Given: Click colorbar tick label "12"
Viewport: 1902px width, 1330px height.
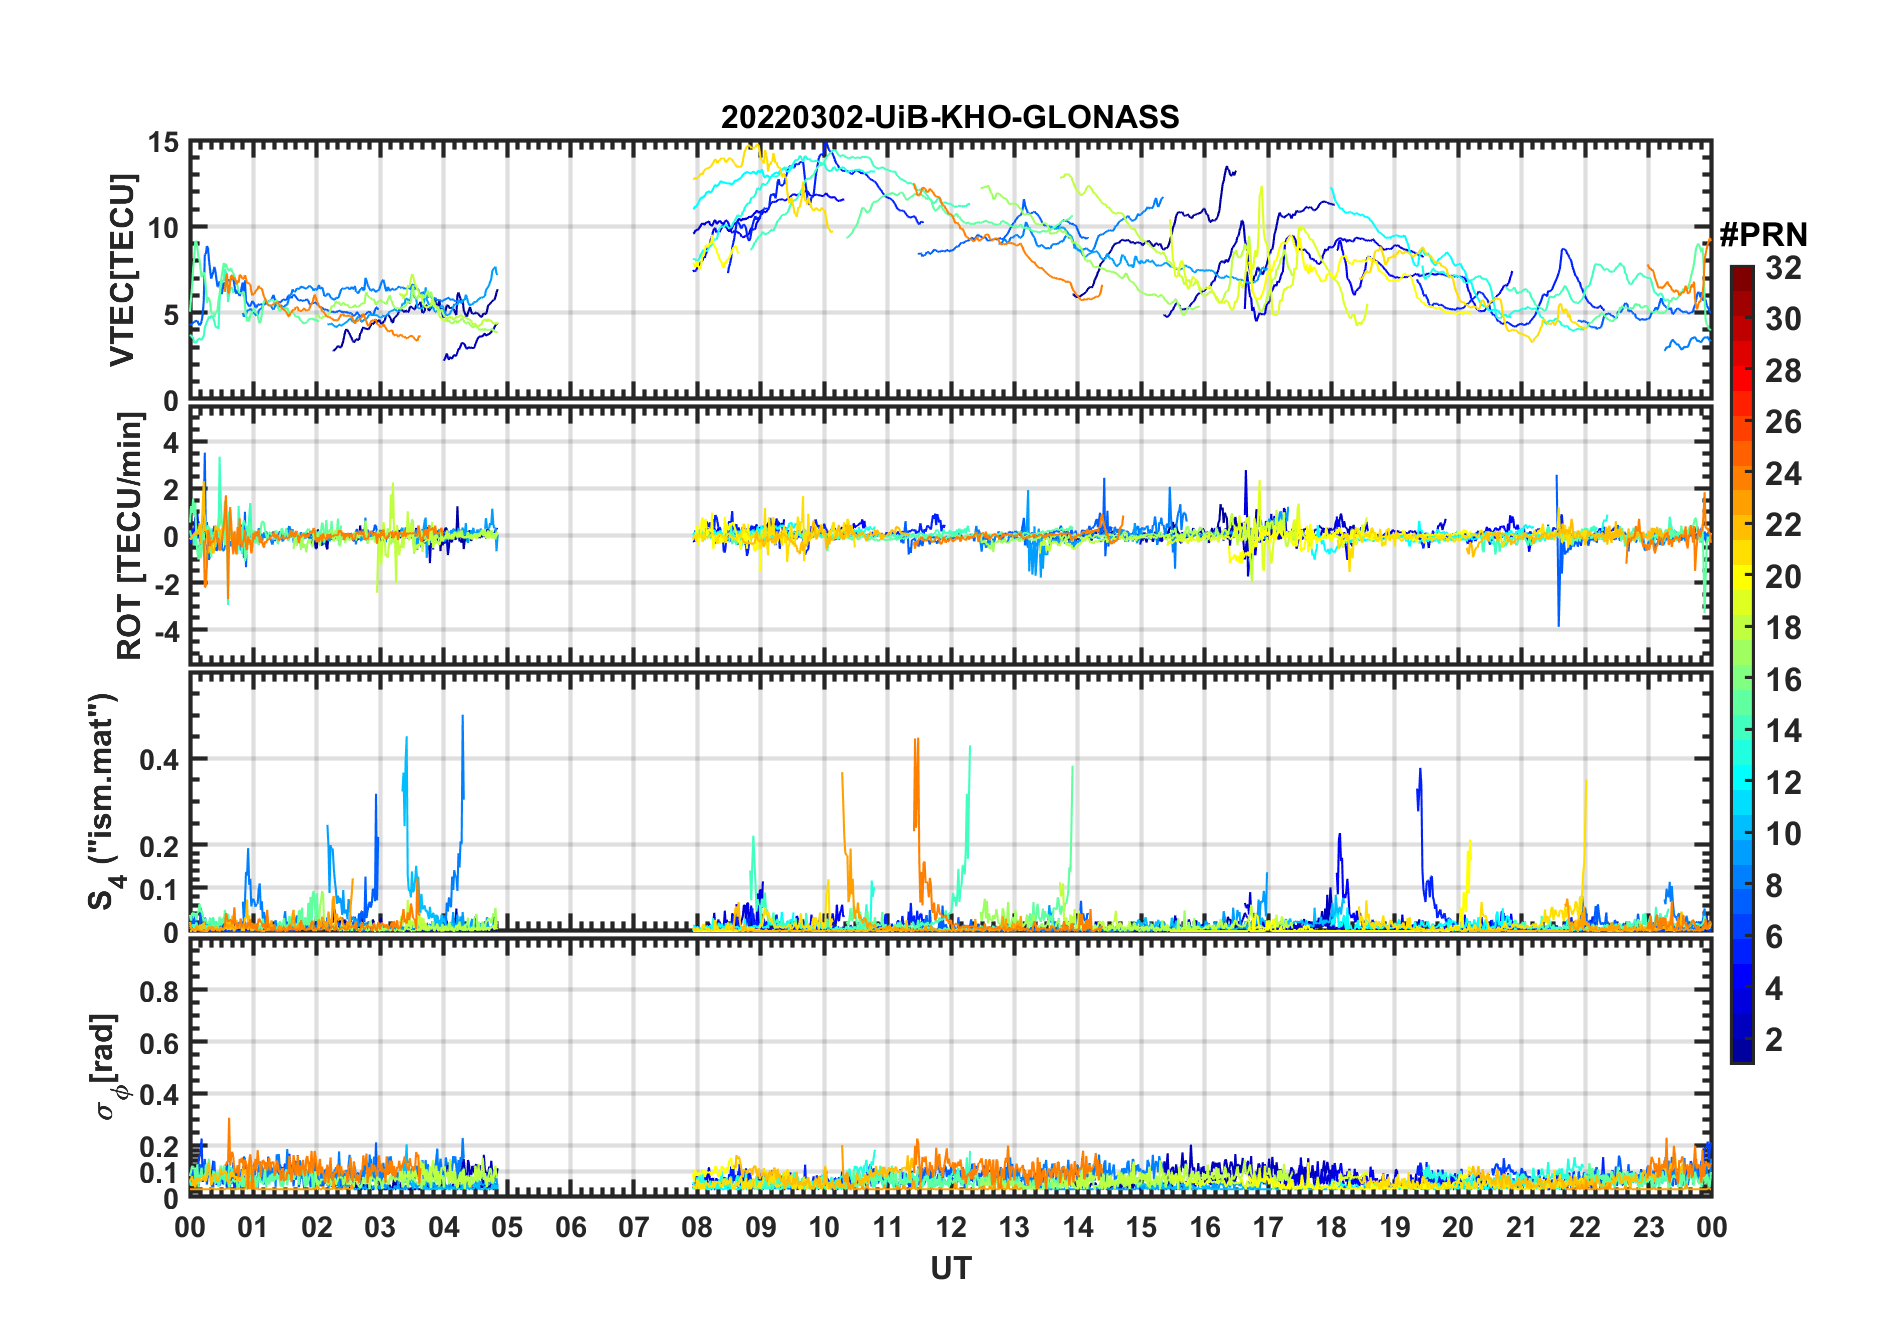Looking at the screenshot, I should pos(1783,782).
